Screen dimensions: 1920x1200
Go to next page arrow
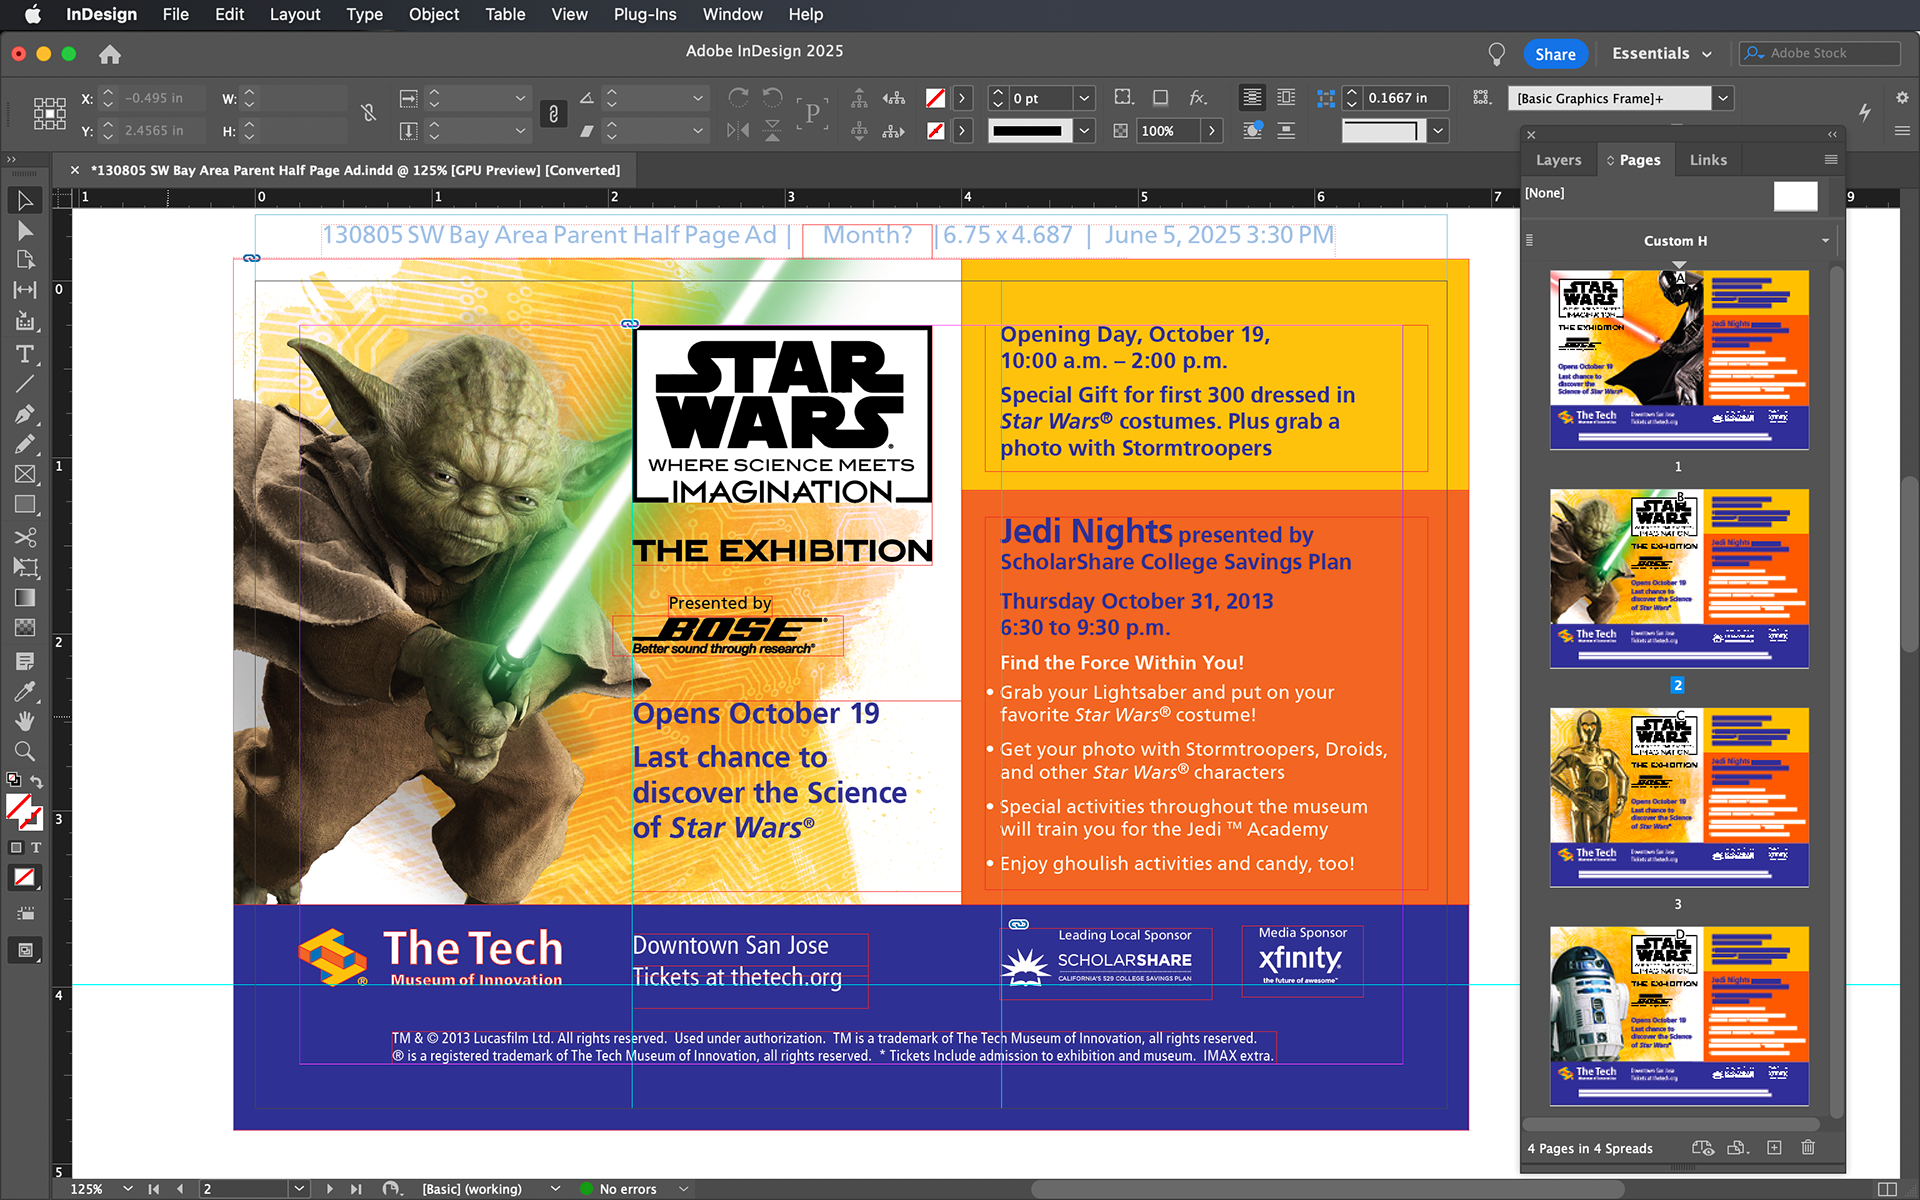[x=330, y=1189]
